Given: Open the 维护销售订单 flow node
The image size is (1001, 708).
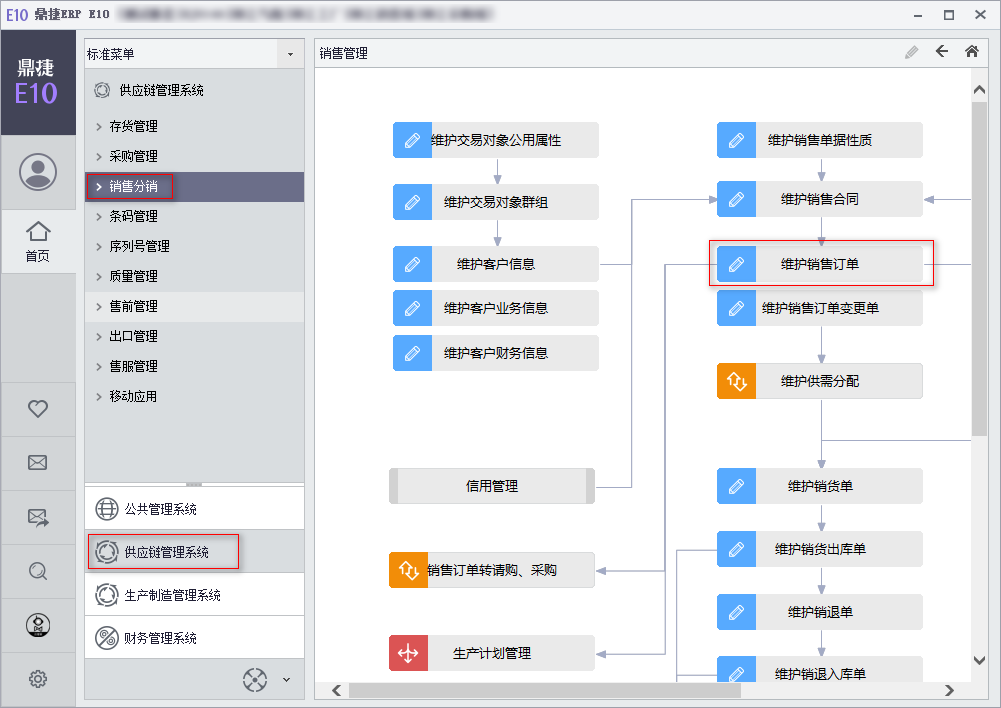Looking at the screenshot, I should coord(819,264).
